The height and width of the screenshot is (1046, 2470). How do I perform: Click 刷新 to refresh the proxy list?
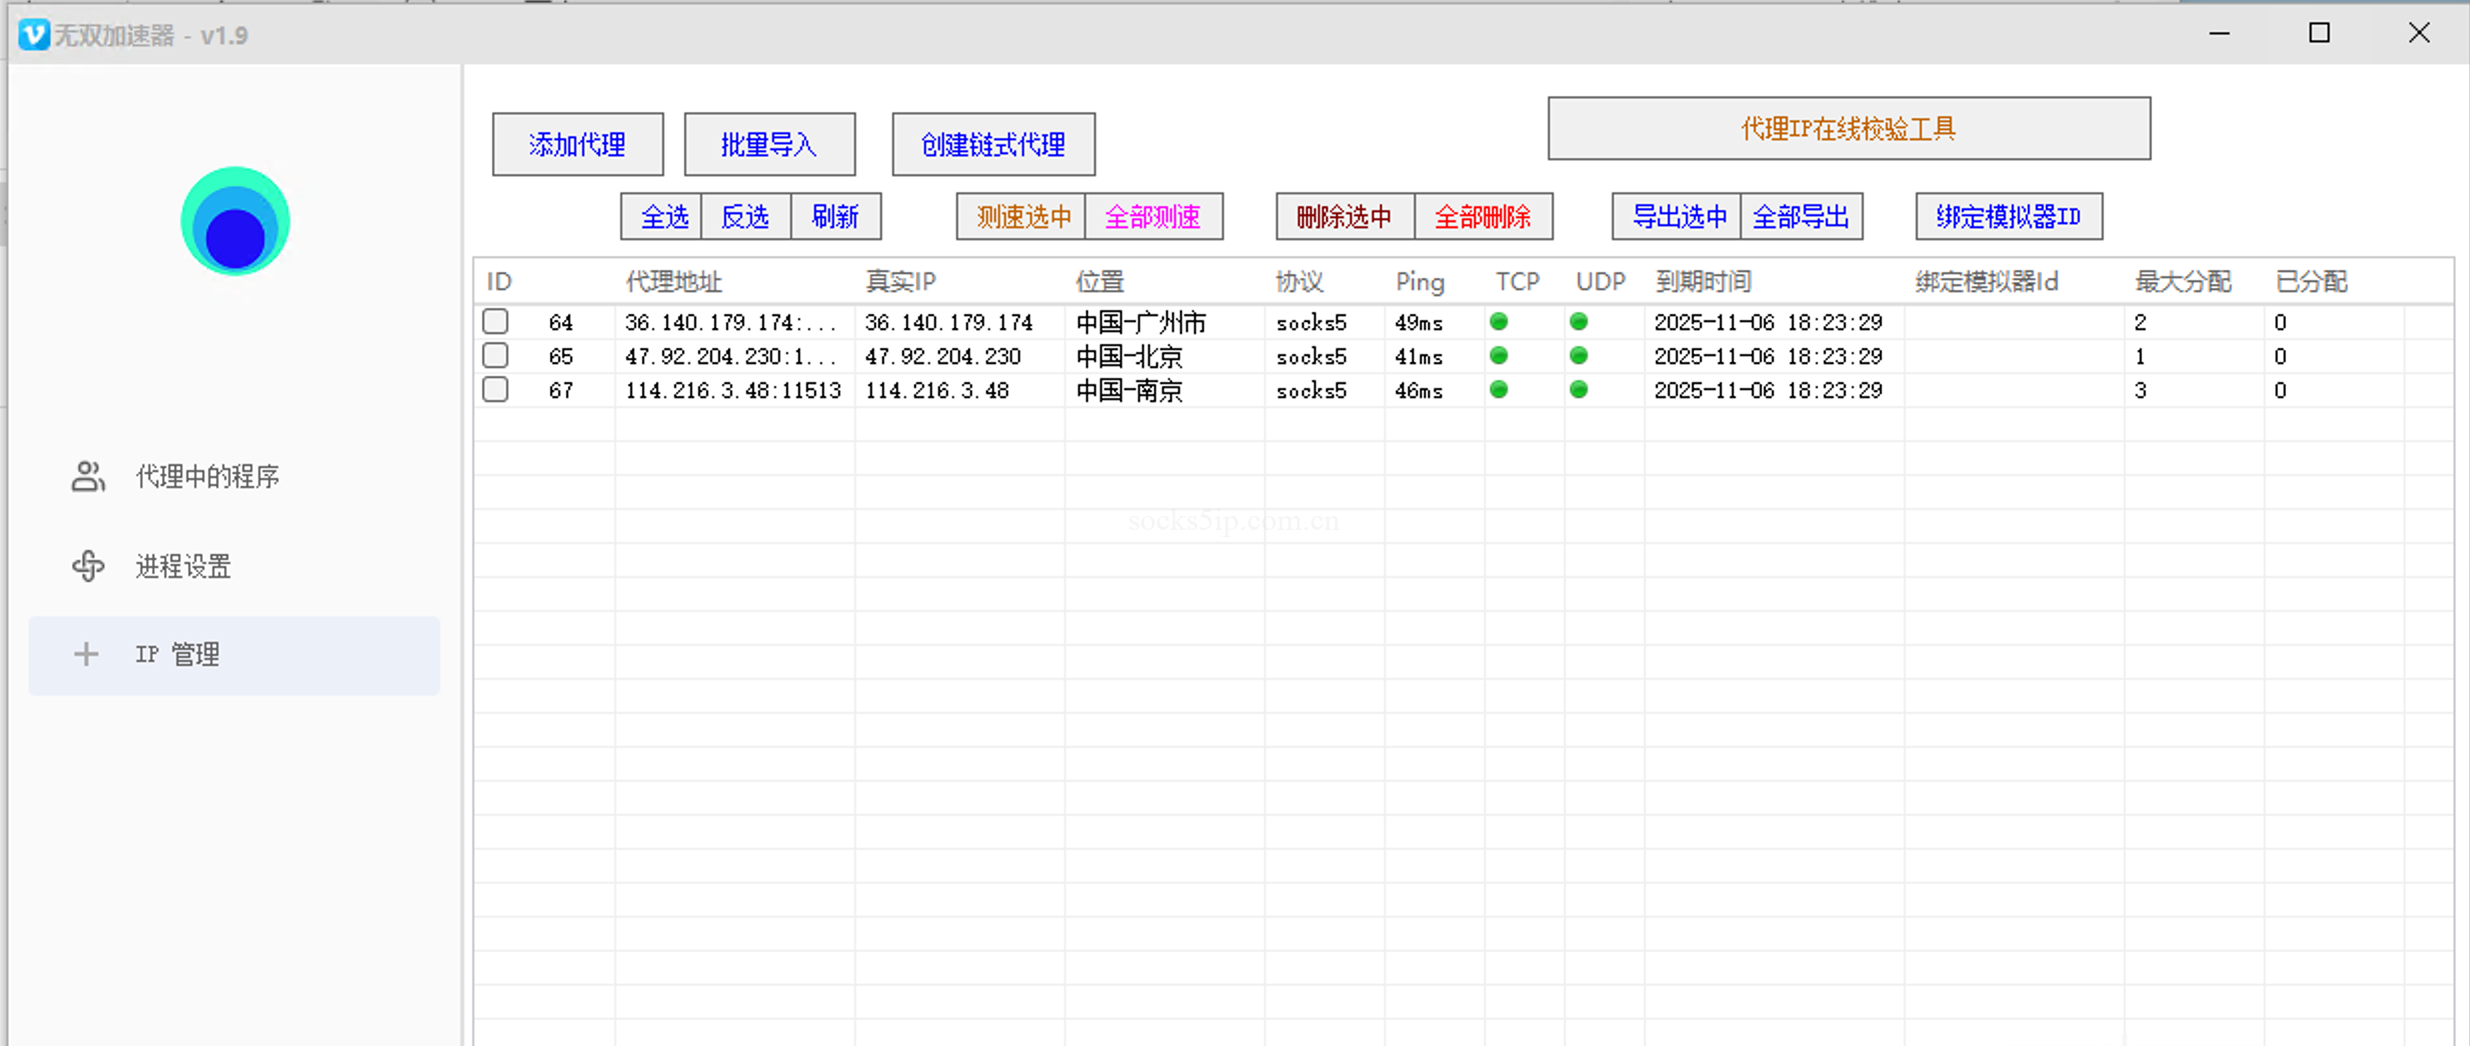(836, 216)
